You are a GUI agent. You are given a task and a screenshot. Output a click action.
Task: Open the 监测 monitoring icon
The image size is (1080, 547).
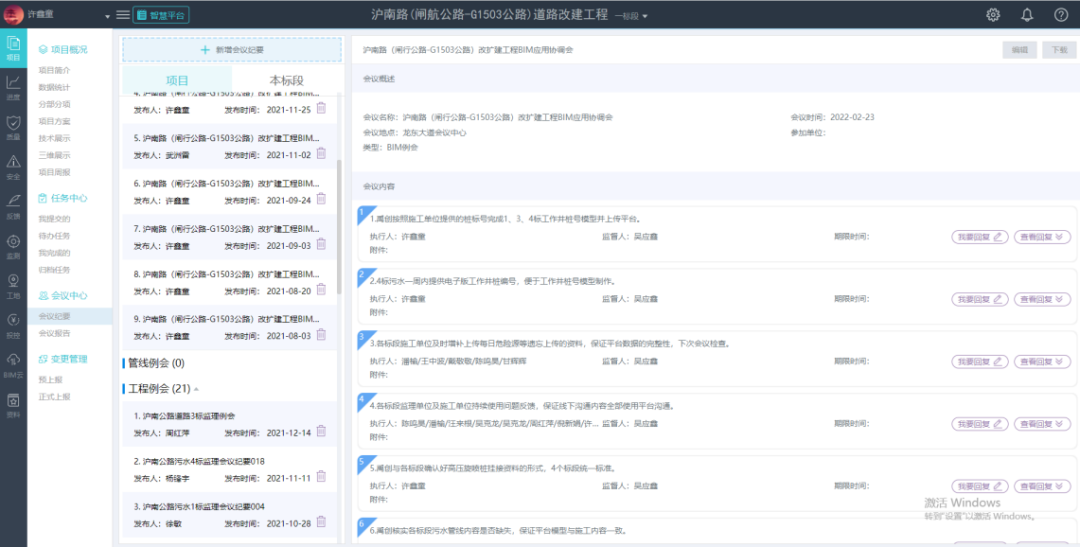[13, 247]
